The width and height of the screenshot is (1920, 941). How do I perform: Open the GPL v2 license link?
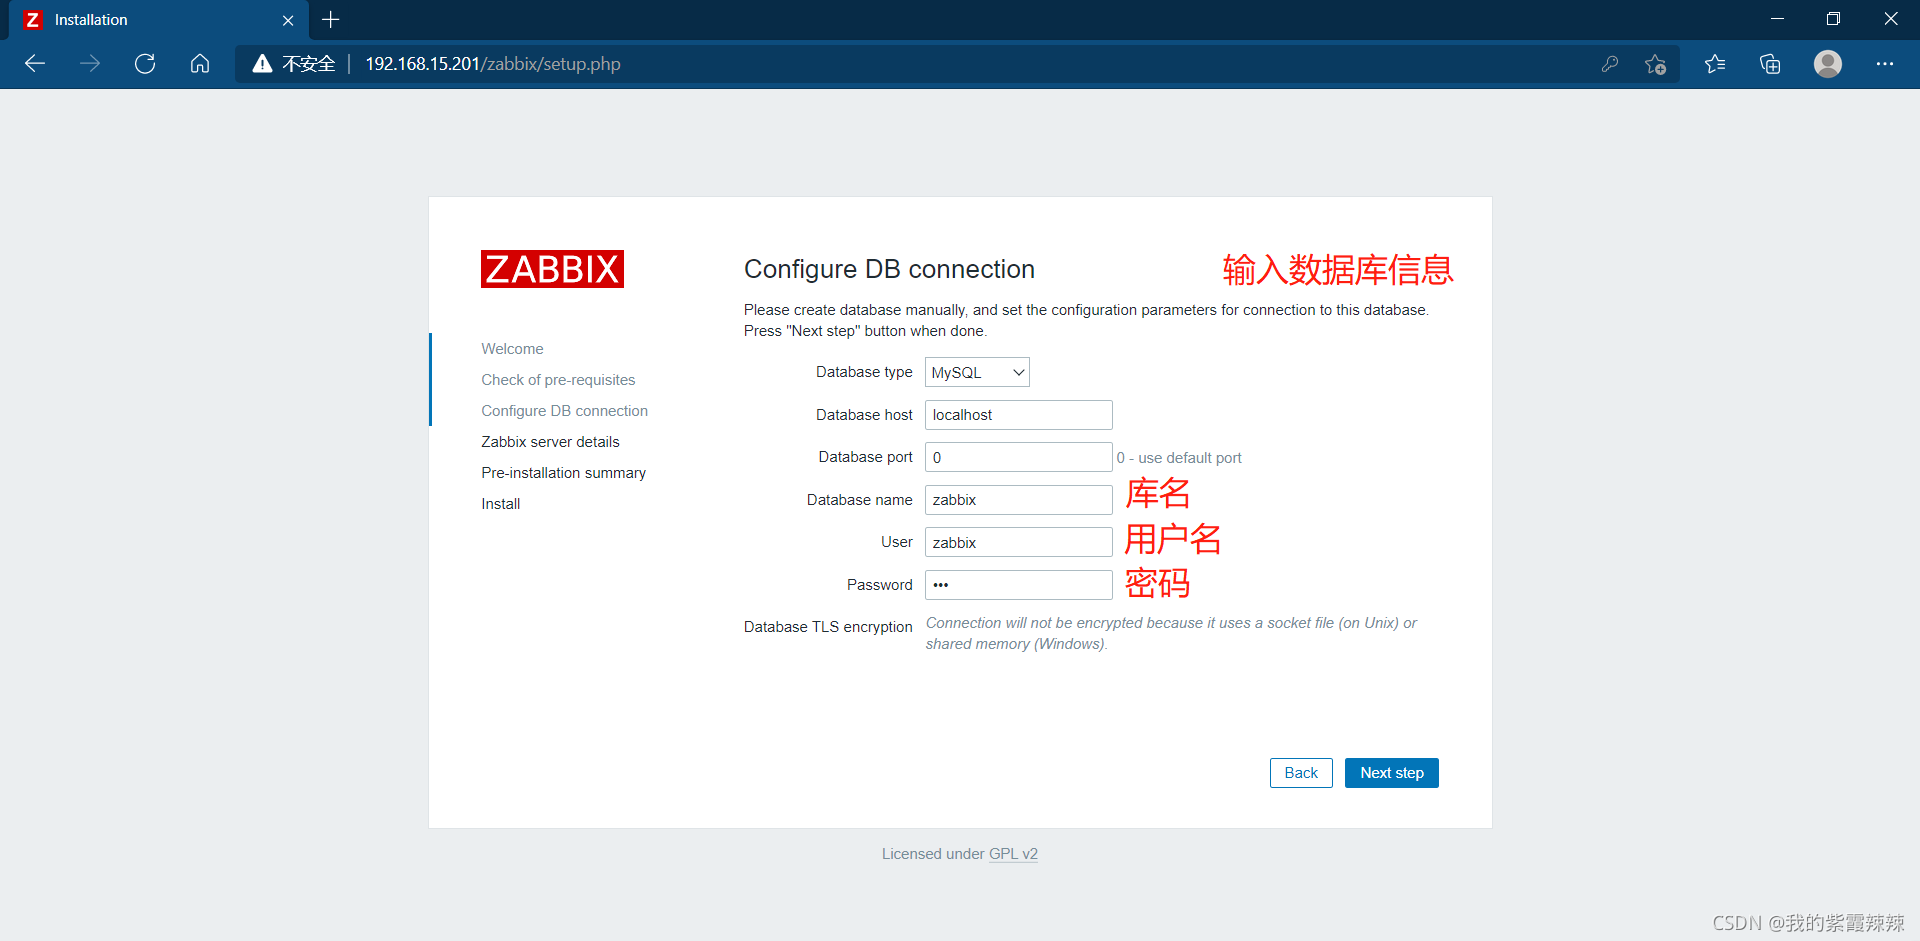(x=1013, y=854)
